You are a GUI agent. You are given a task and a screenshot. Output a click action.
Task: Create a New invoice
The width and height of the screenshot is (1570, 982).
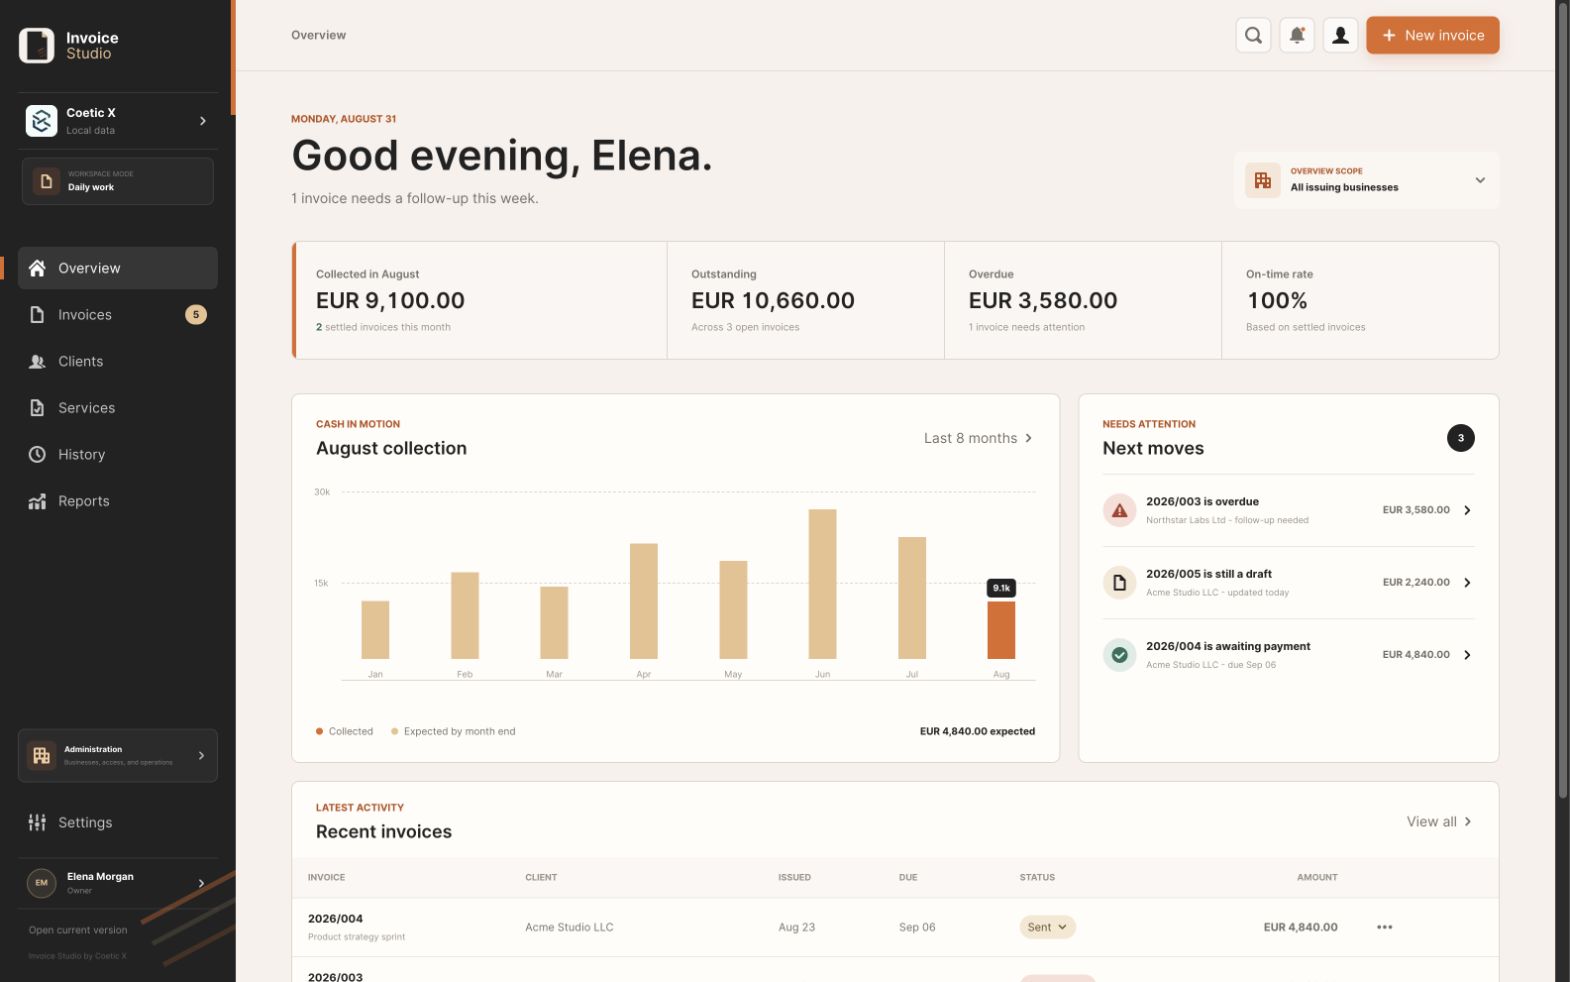click(1432, 35)
